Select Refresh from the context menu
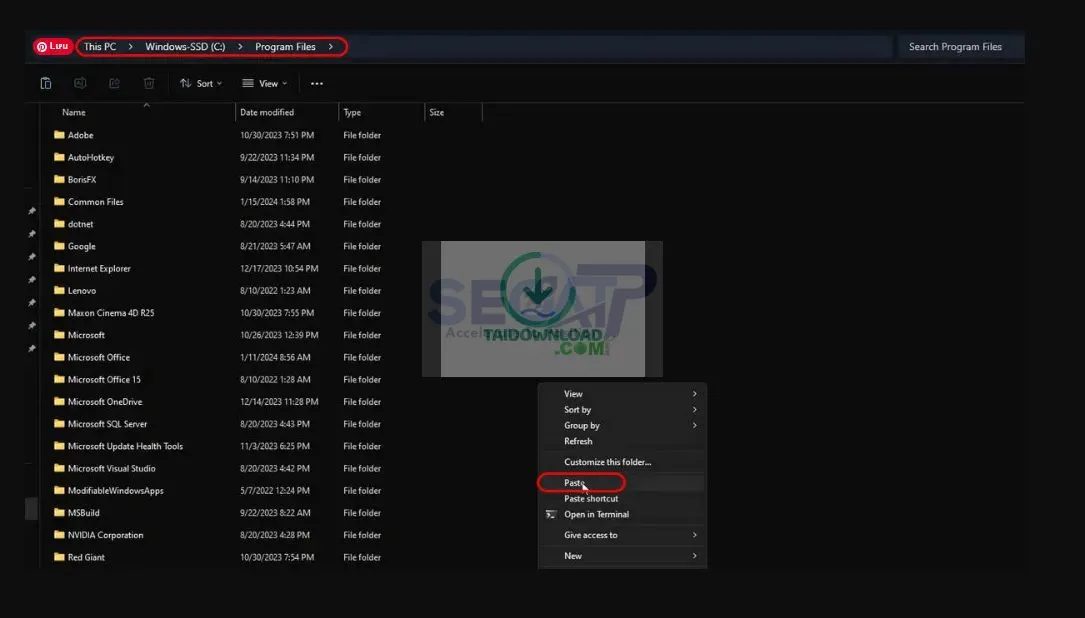This screenshot has height=618, width=1085. pyautogui.click(x=578, y=441)
